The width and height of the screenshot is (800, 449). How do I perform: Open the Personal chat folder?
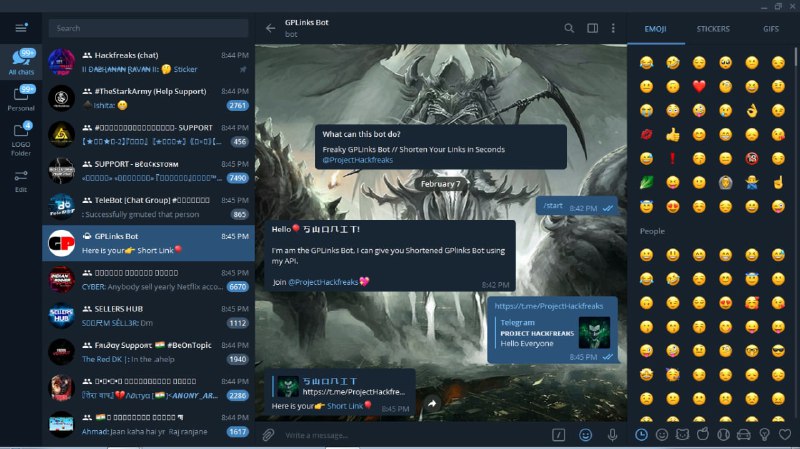[21, 98]
